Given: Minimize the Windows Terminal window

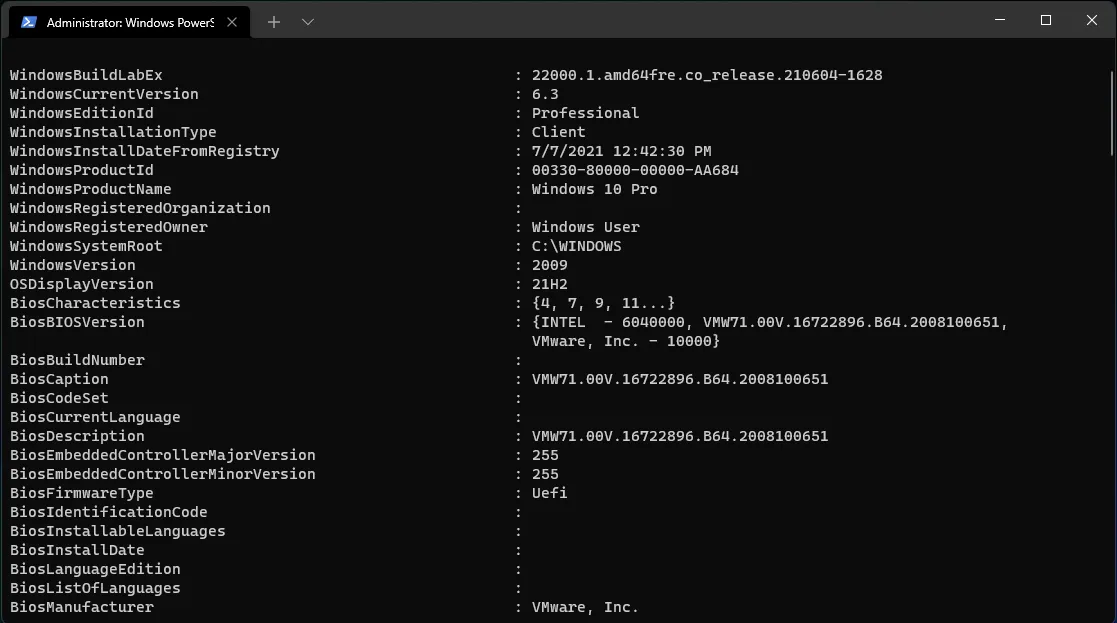Looking at the screenshot, I should coord(999,20).
